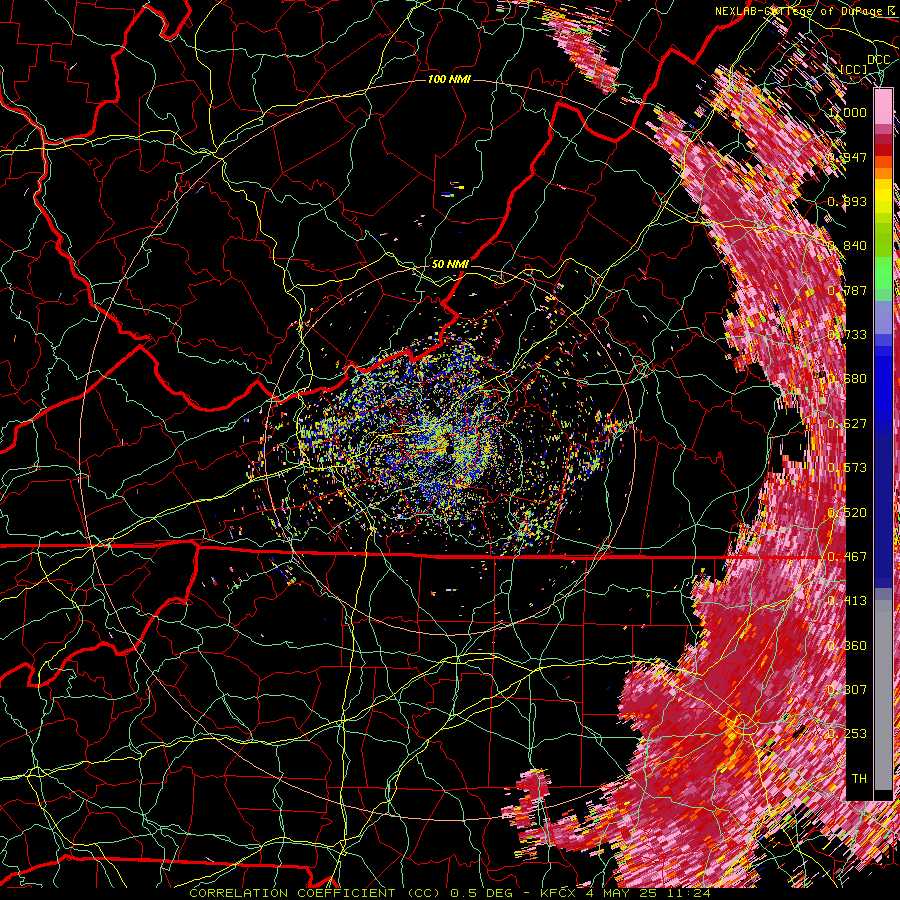Screen dimensions: 900x900
Task: Click the 0.893 scale value
Action: (847, 201)
